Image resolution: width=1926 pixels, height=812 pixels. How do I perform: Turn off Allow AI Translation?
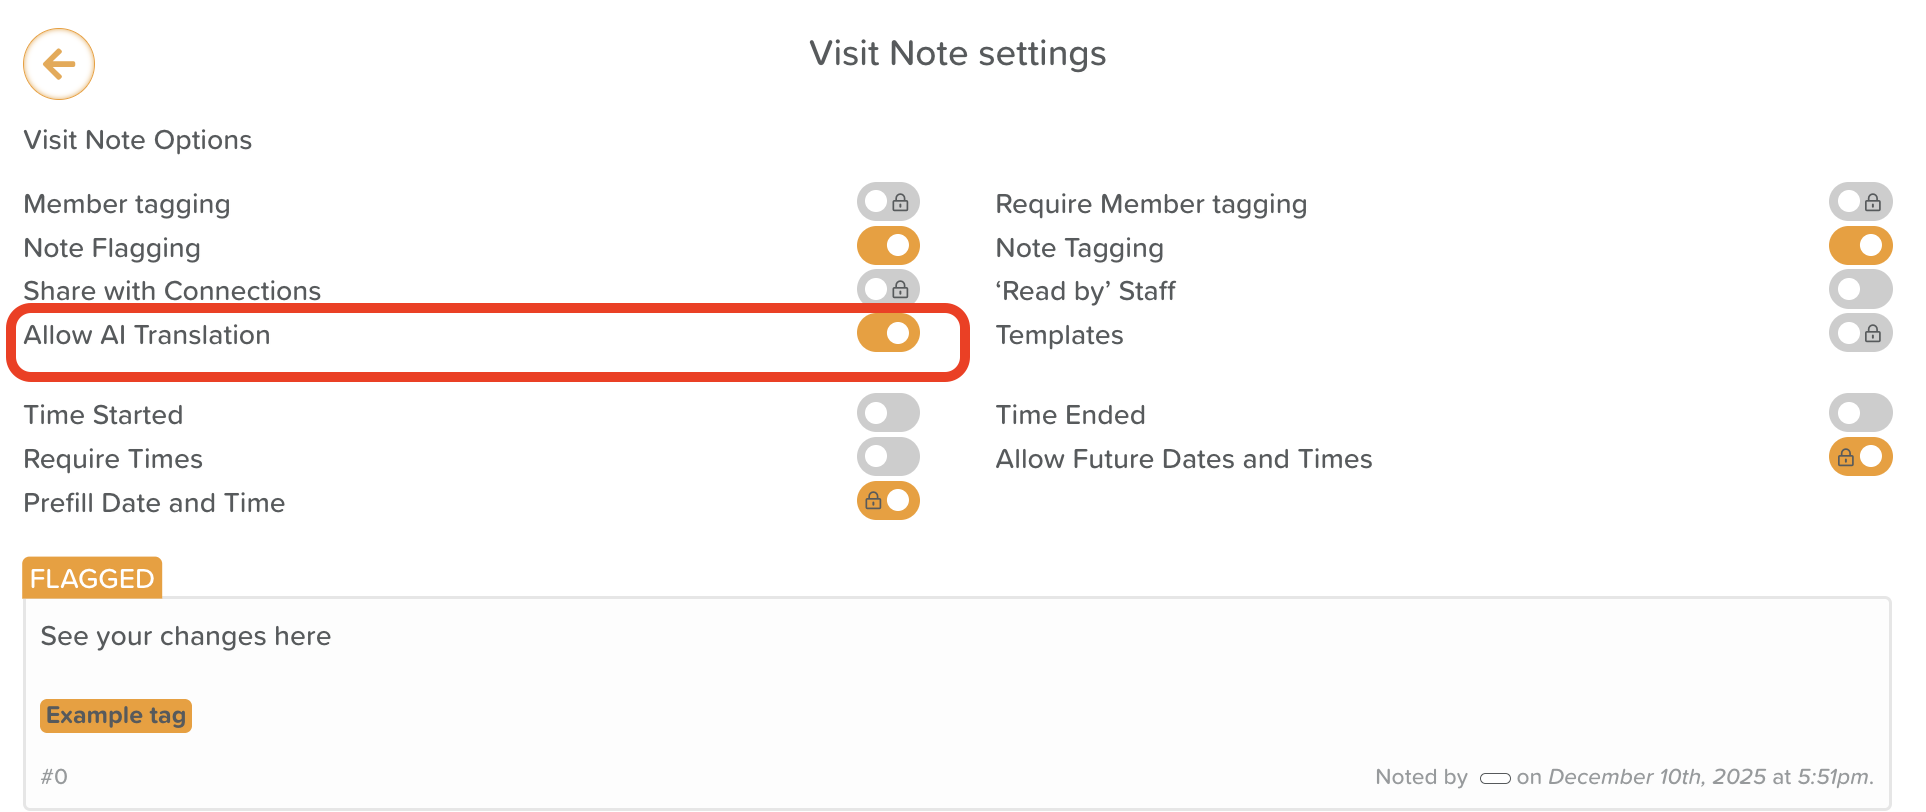coord(888,333)
